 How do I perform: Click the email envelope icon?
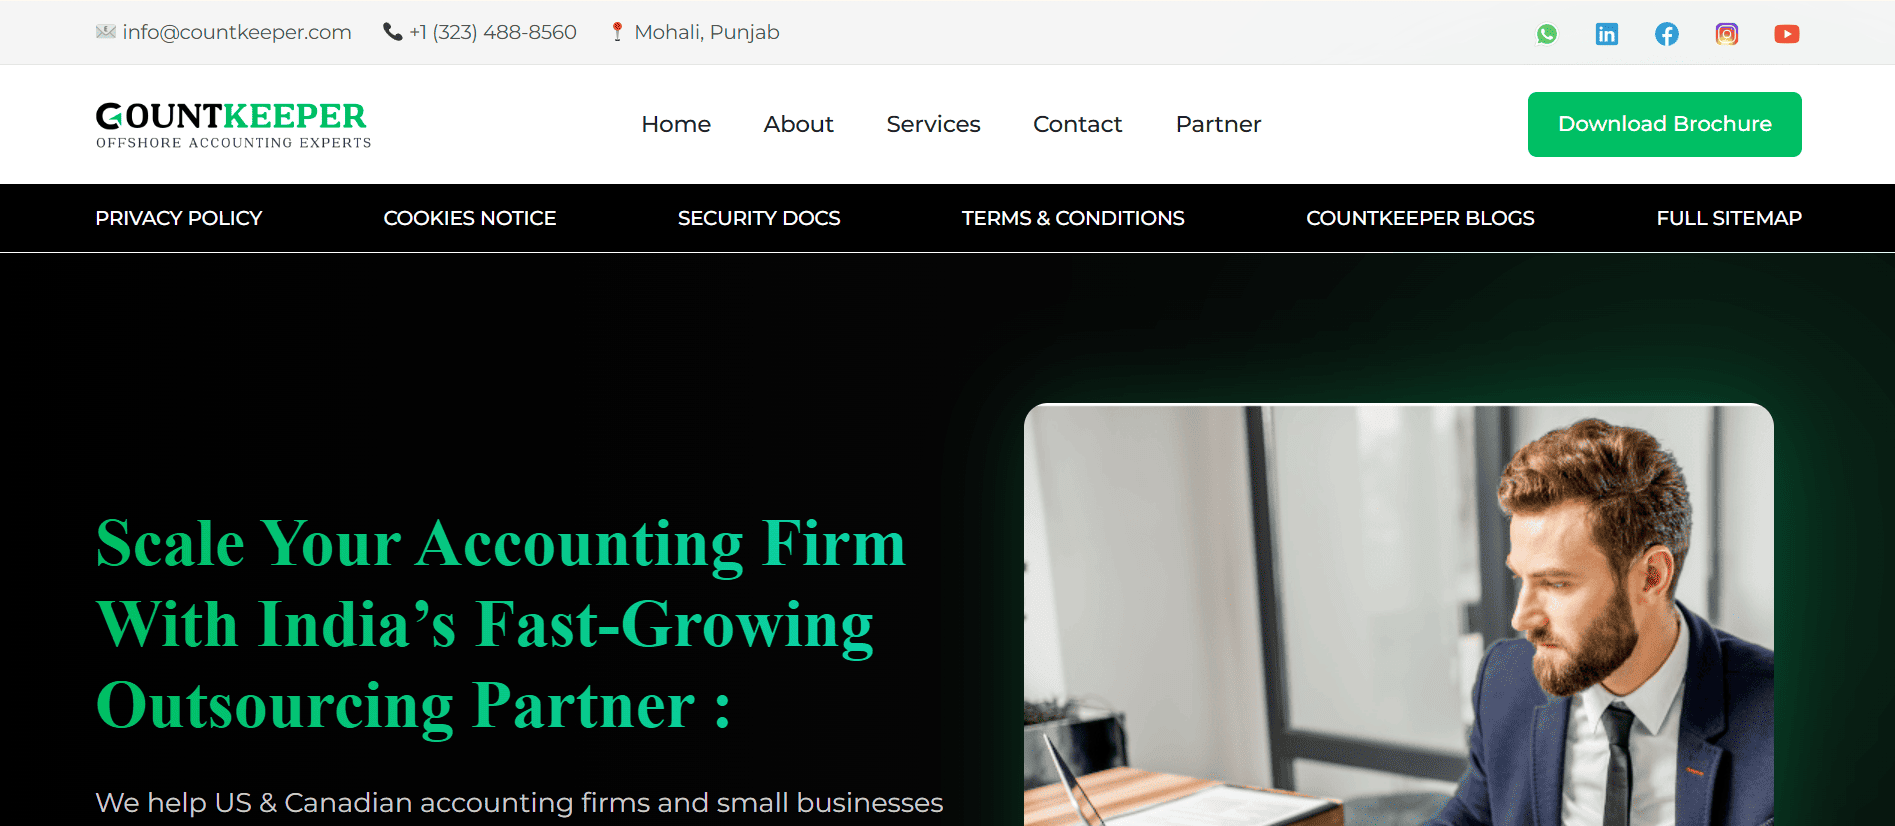tap(106, 31)
